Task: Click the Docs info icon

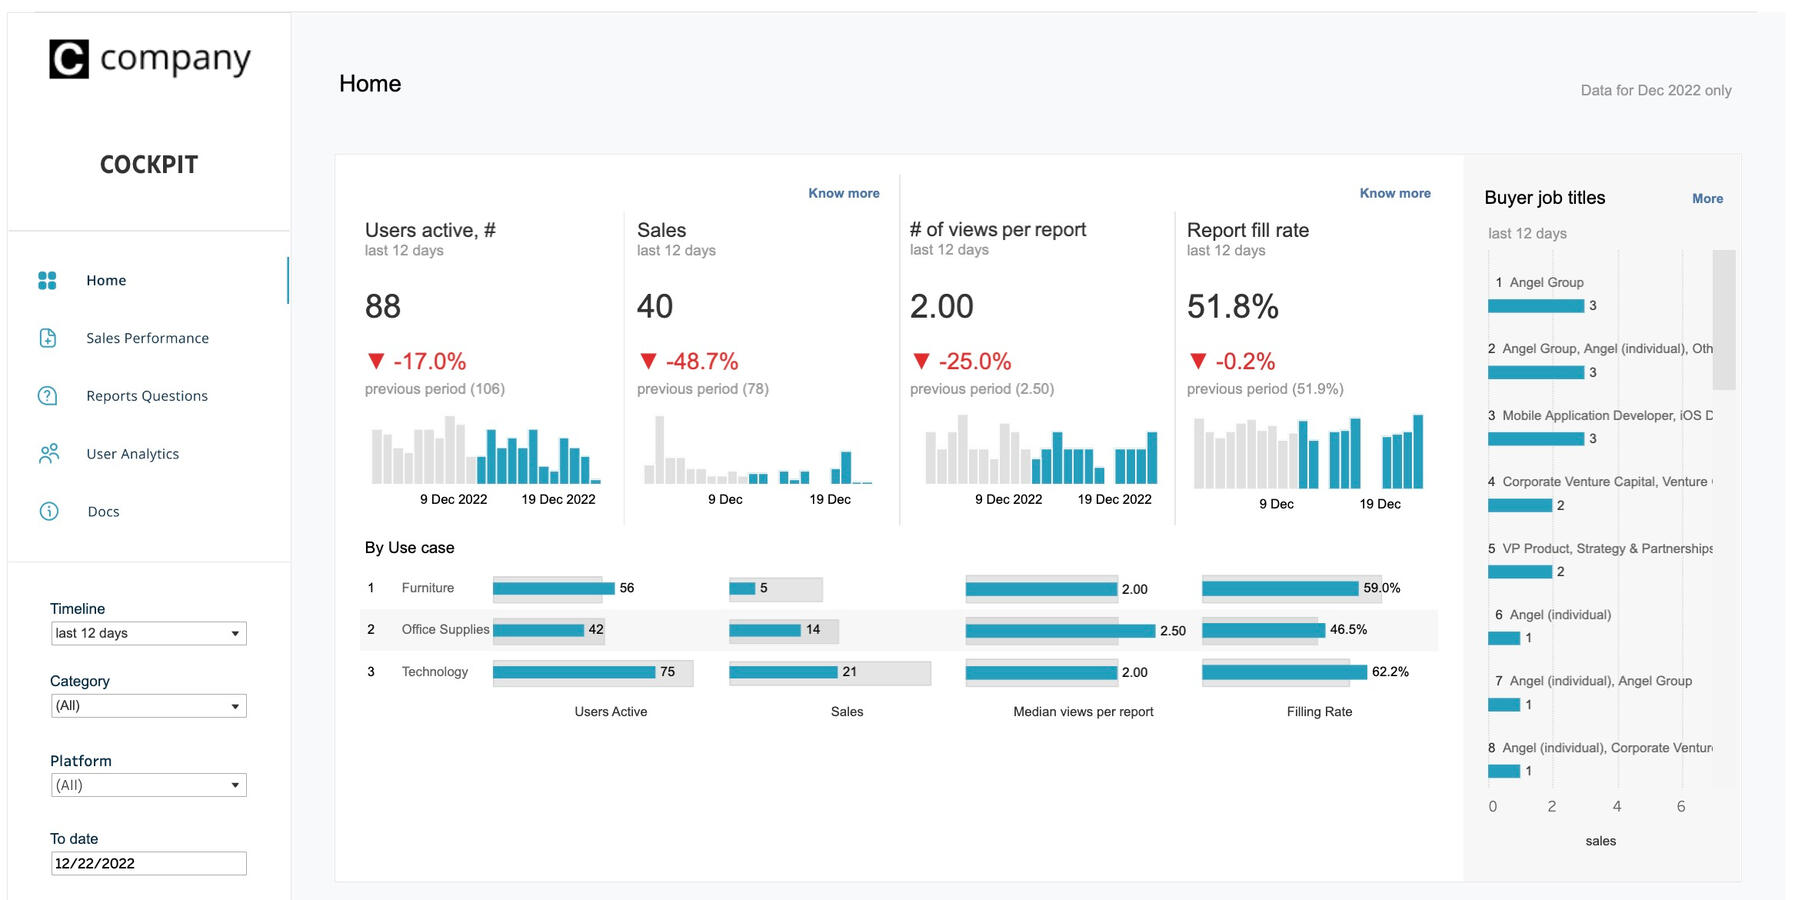Action: click(48, 511)
